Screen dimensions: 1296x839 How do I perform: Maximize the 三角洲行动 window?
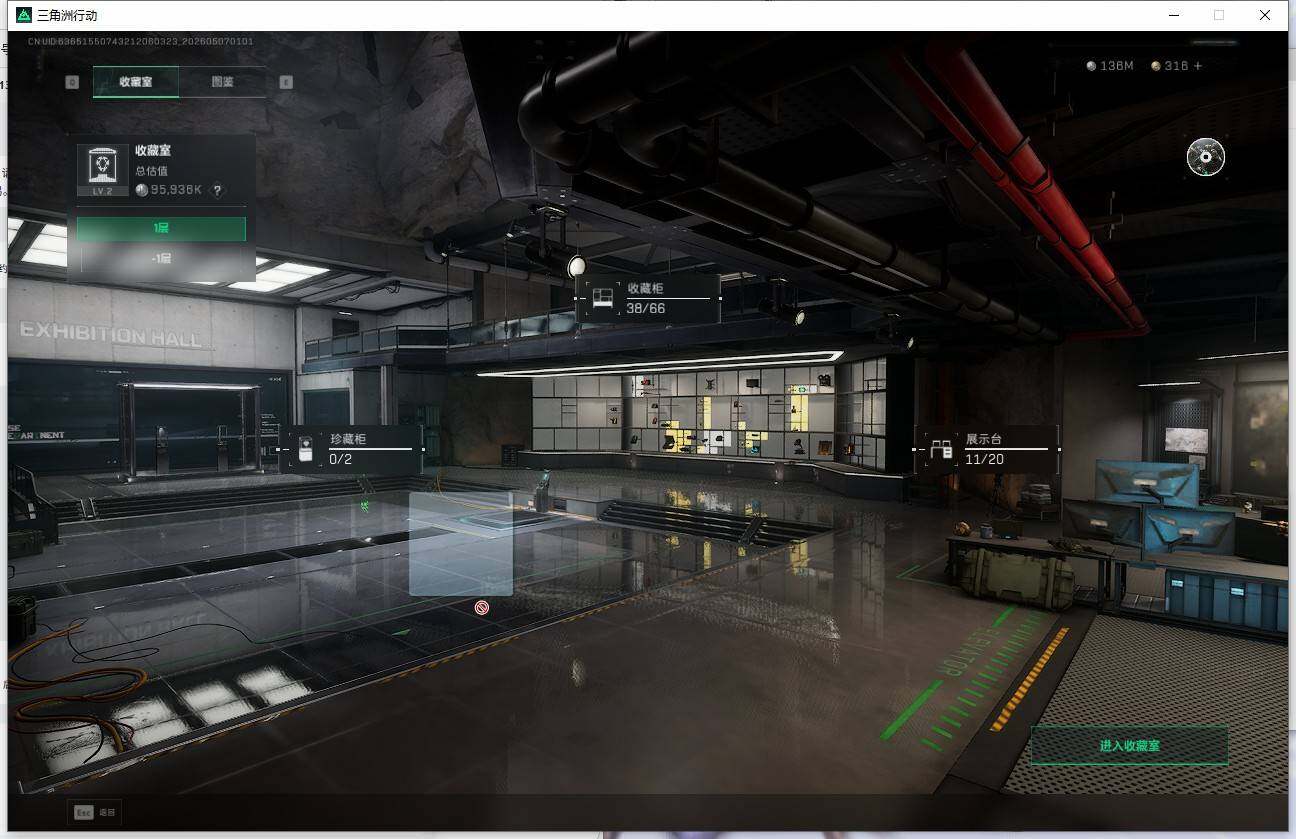coord(1219,15)
